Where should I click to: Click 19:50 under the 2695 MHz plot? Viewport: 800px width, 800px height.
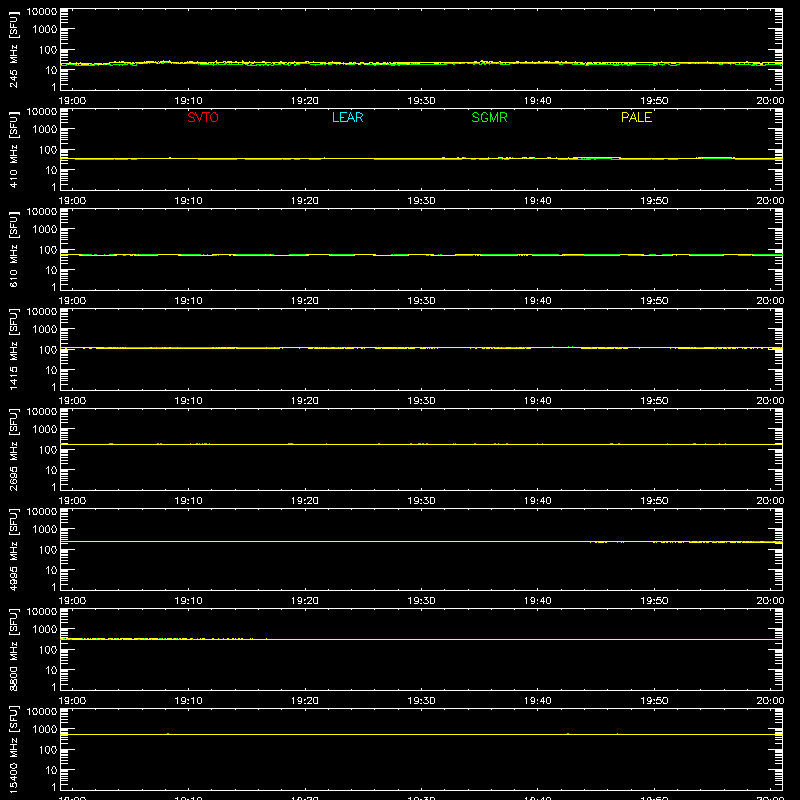[x=654, y=501]
